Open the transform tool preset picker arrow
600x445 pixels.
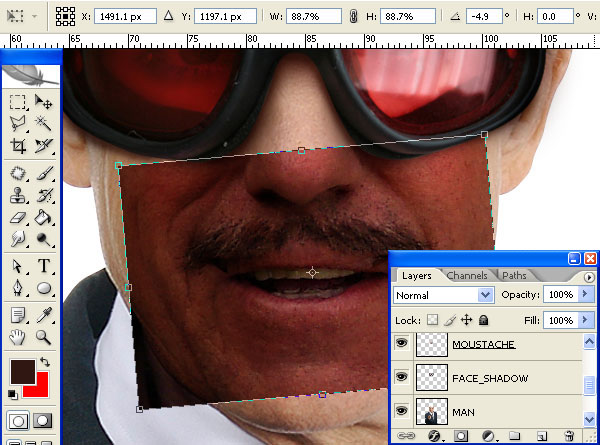35,16
